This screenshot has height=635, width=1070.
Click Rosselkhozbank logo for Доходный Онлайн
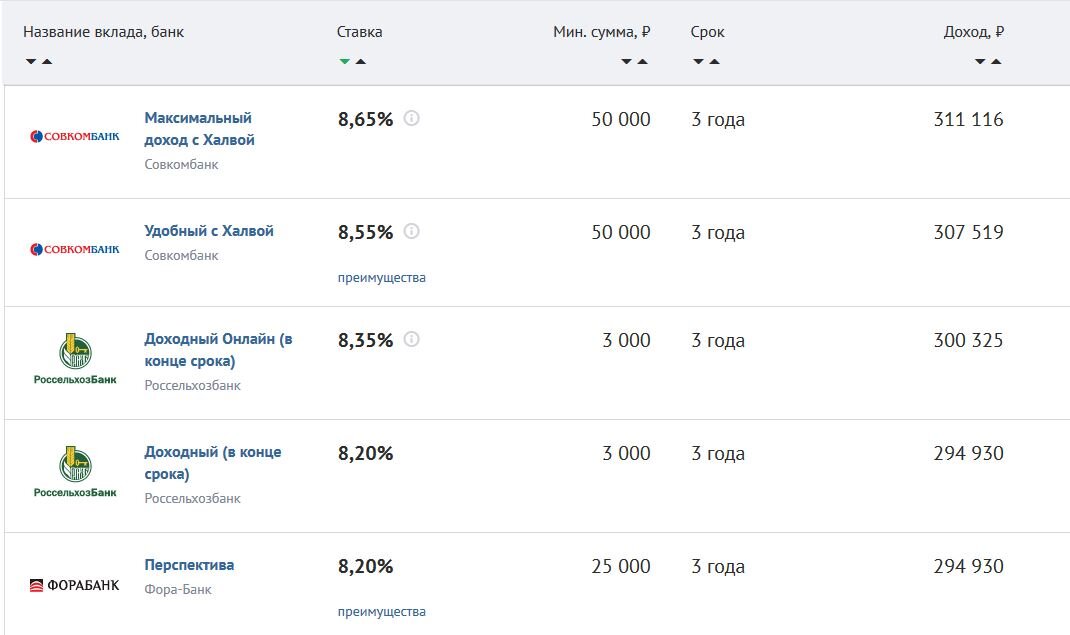coord(75,361)
